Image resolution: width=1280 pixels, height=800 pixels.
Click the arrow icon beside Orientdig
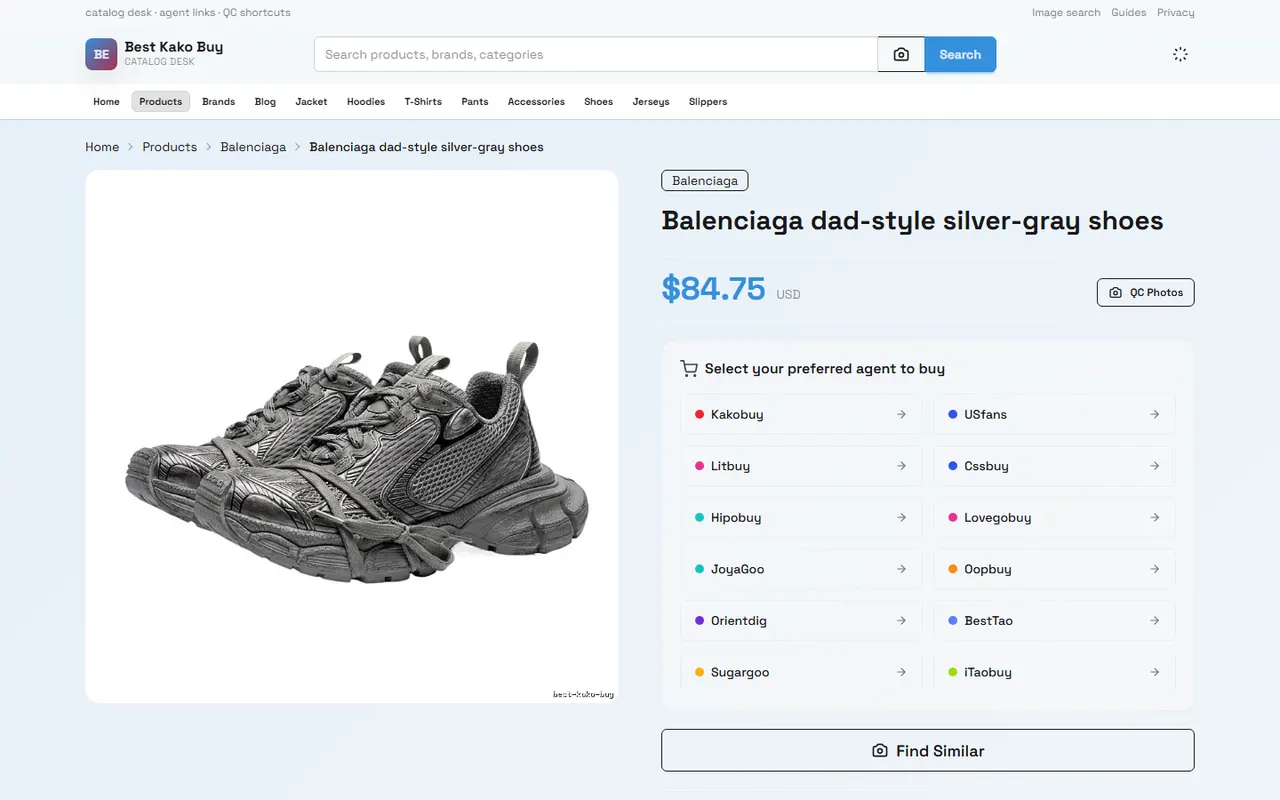click(x=901, y=621)
